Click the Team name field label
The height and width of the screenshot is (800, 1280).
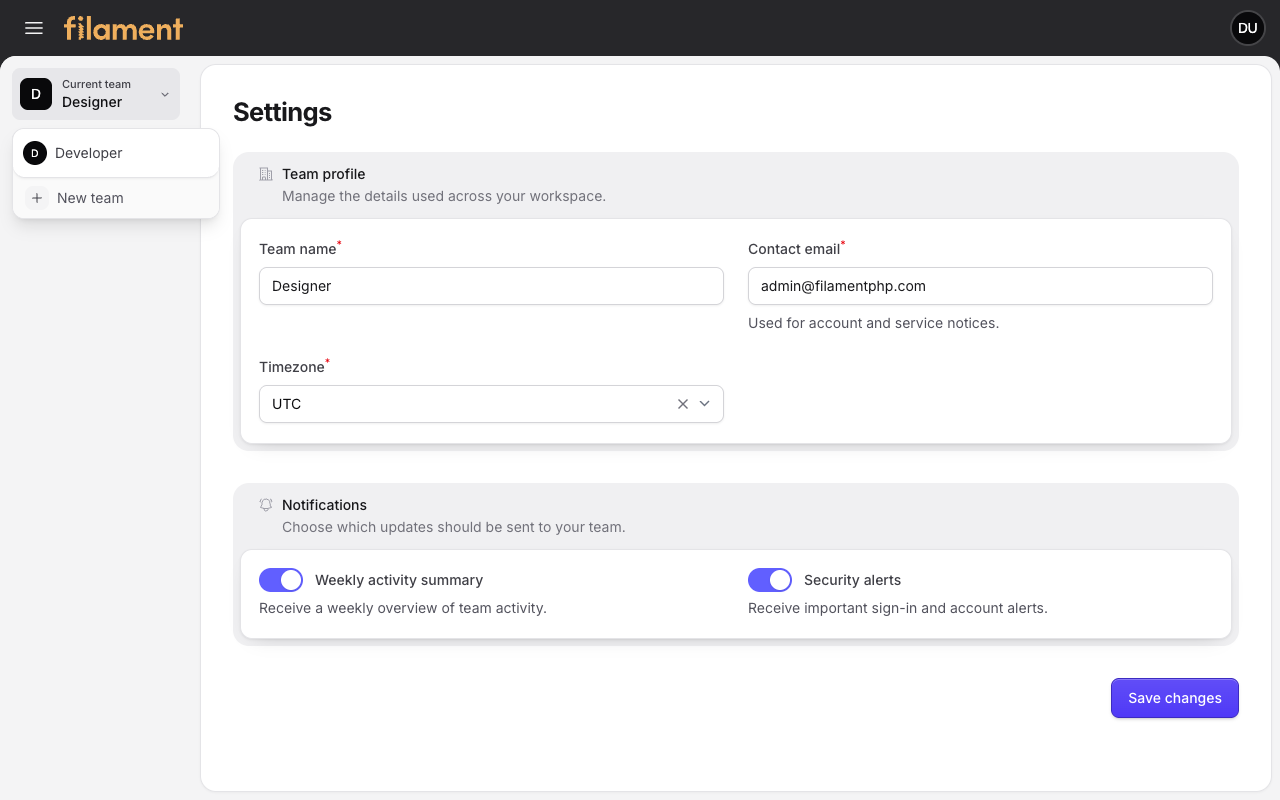click(x=298, y=249)
